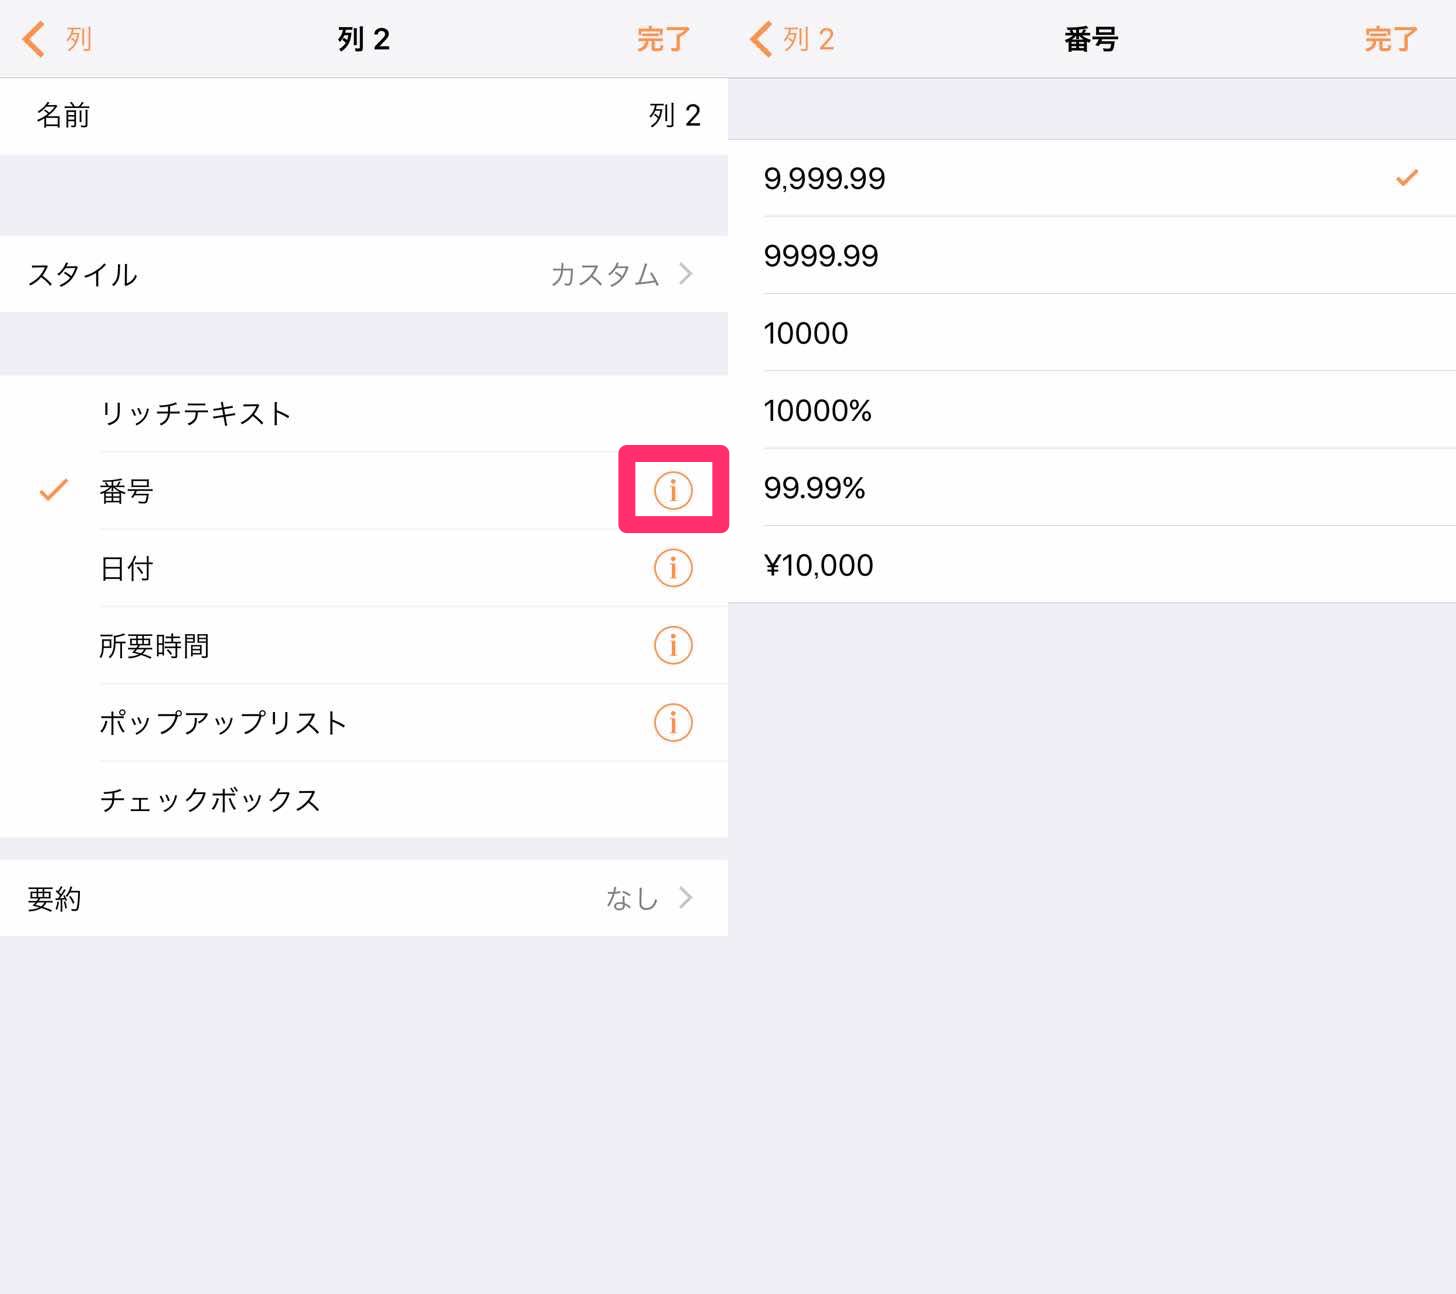Open info details for 所要時間 type

[x=673, y=645]
